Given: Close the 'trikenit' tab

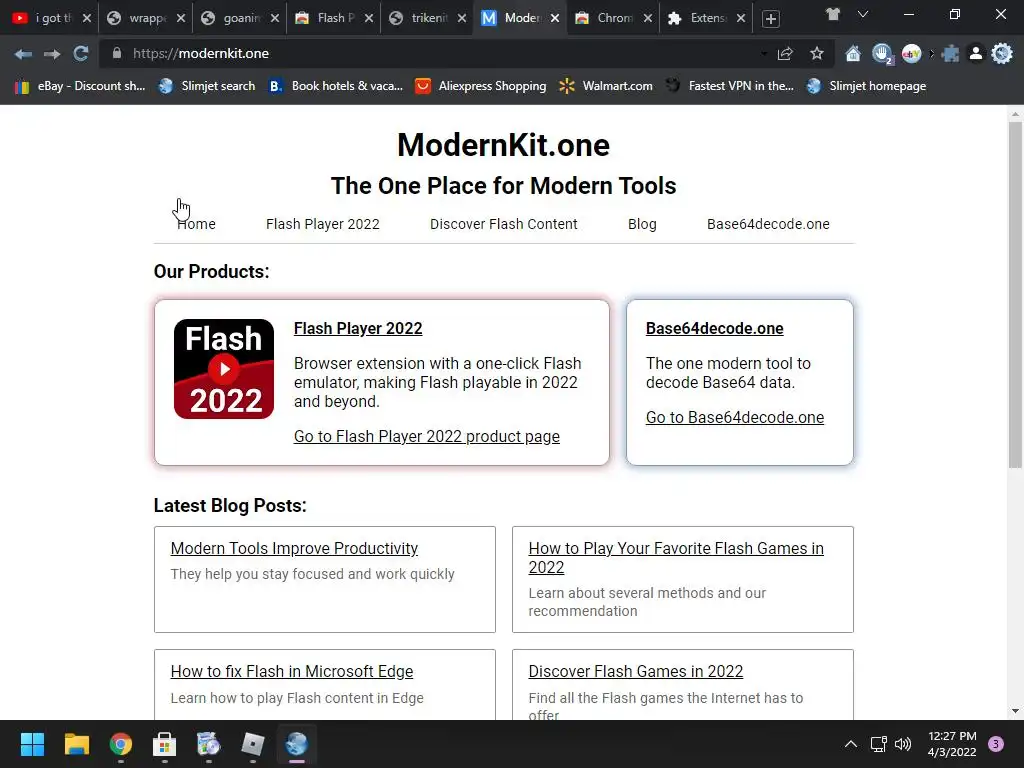Looking at the screenshot, I should (462, 18).
